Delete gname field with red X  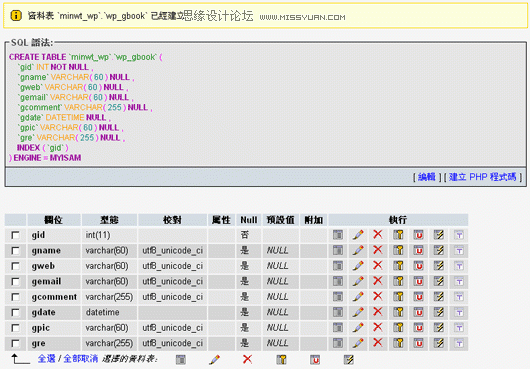click(378, 250)
